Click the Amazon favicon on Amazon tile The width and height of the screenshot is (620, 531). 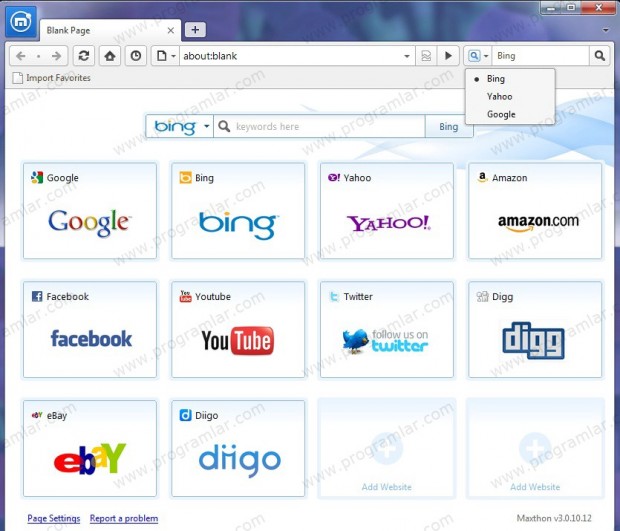coord(482,178)
